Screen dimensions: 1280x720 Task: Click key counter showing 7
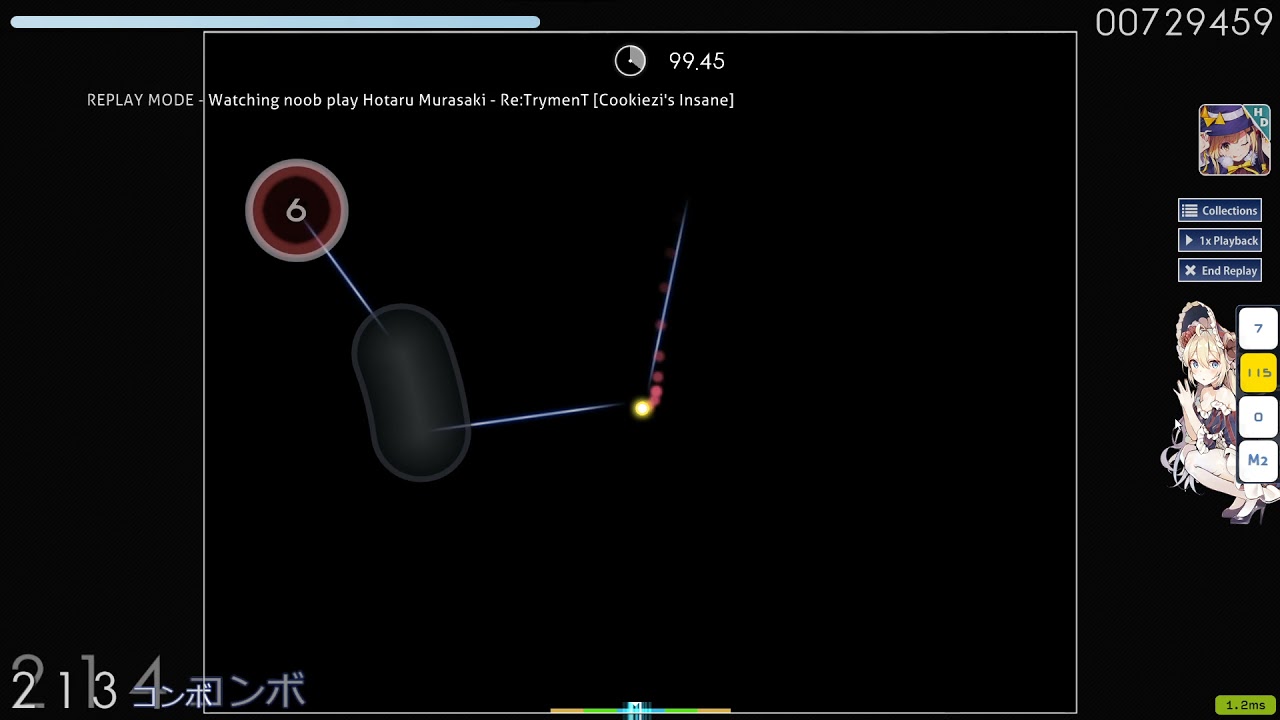coord(1258,329)
